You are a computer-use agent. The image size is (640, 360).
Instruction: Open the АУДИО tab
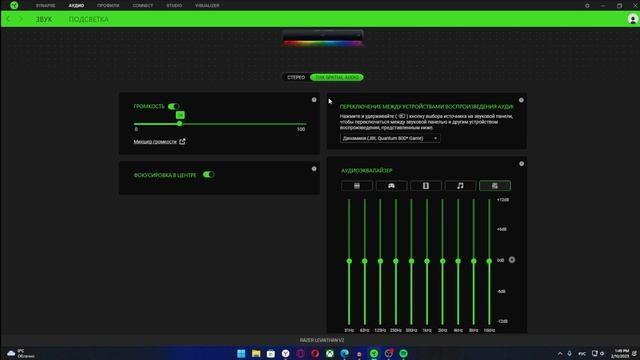(76, 6)
